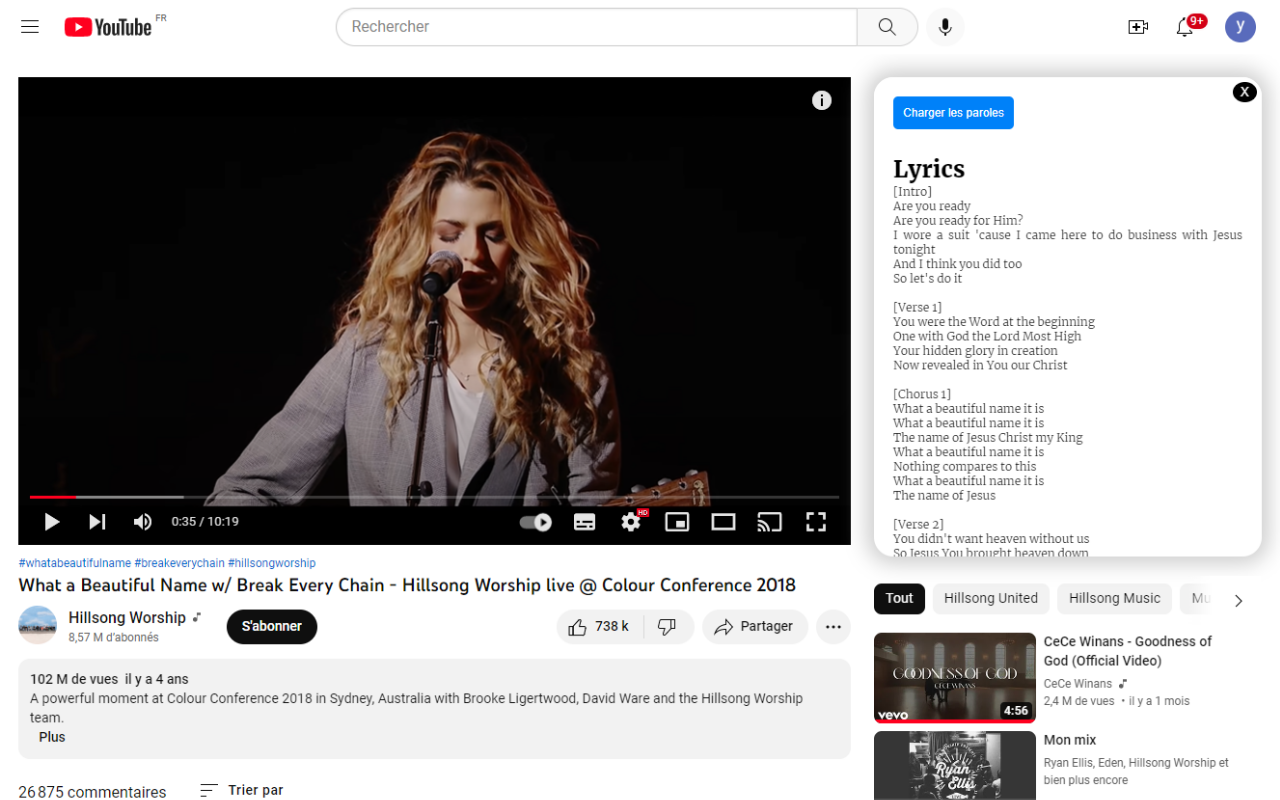This screenshot has width=1280, height=800.
Task: Select the Tout filter chip
Action: [899, 599]
